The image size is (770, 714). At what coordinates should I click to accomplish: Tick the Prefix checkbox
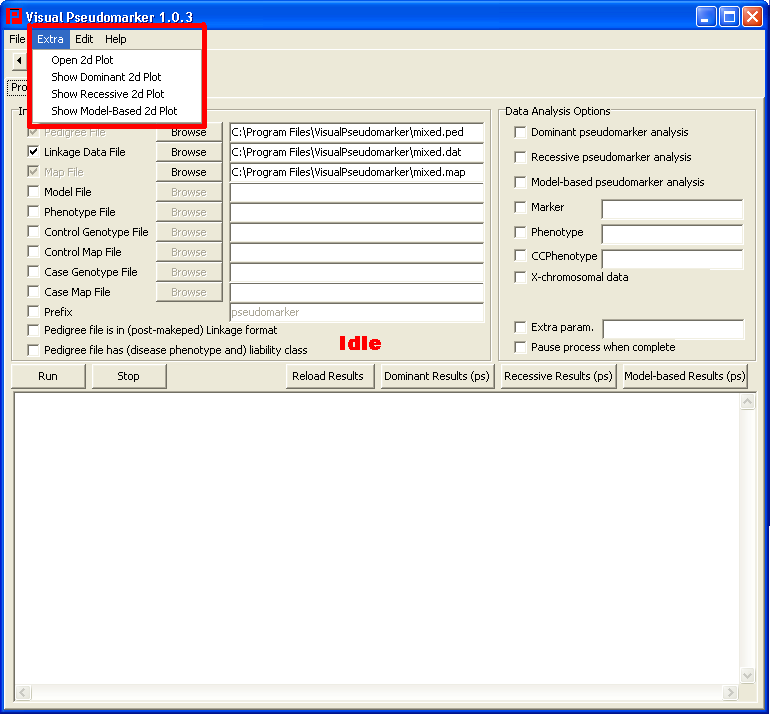(33, 312)
